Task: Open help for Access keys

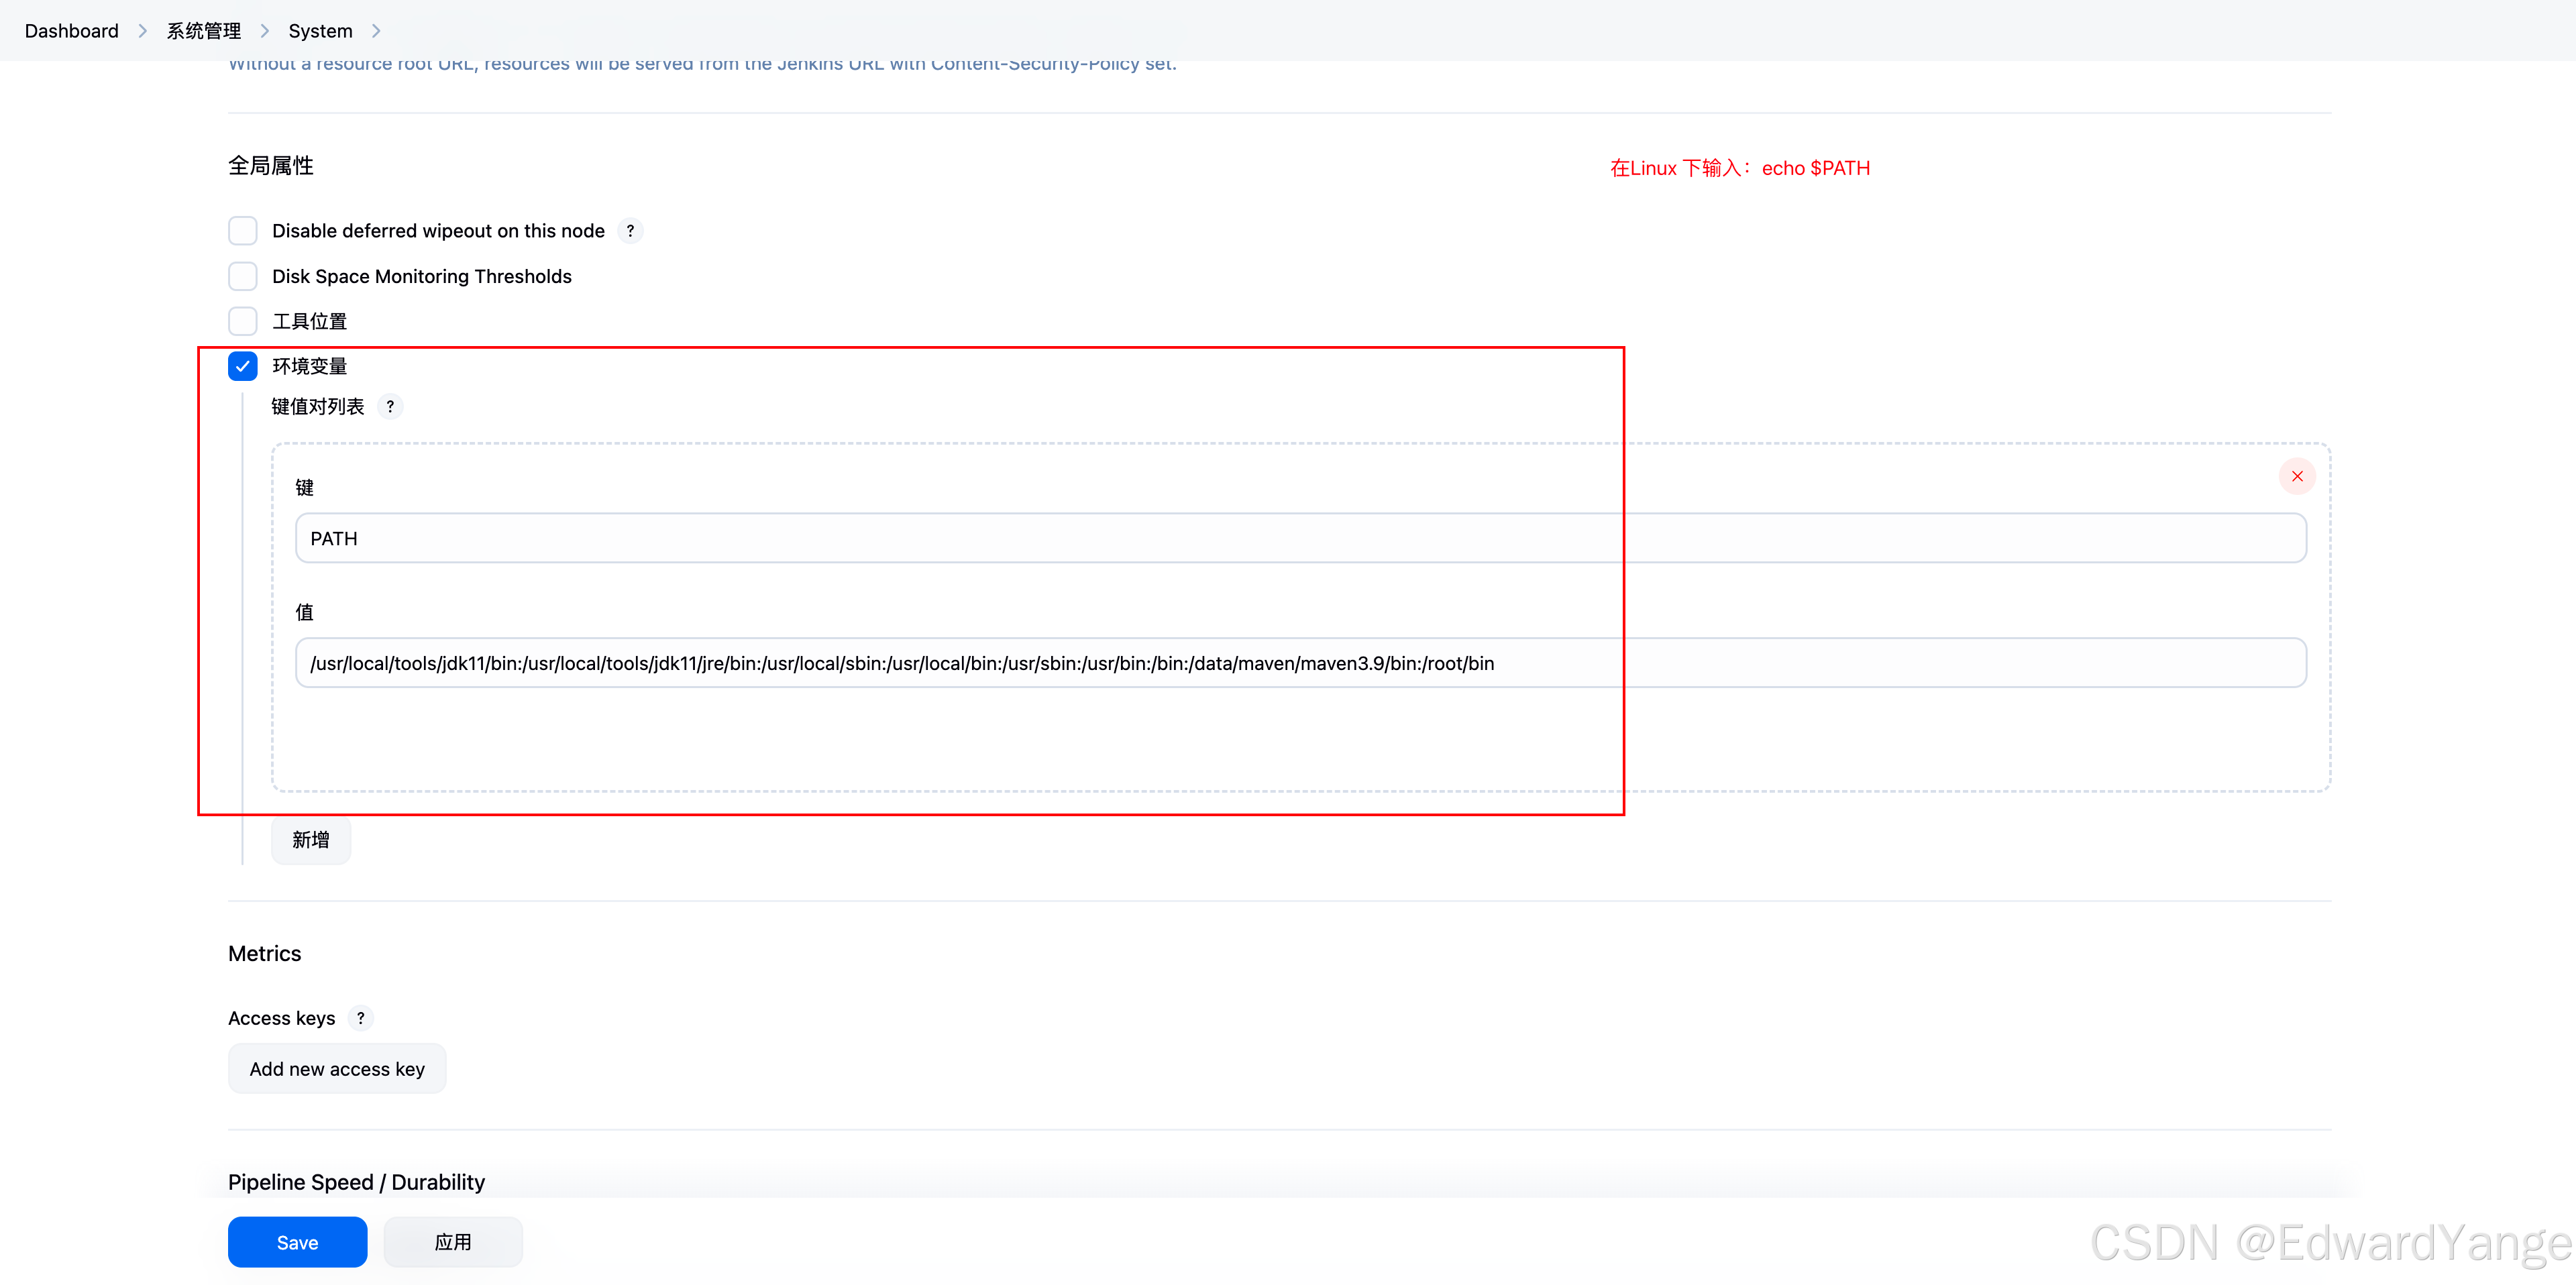Action: 360,1017
